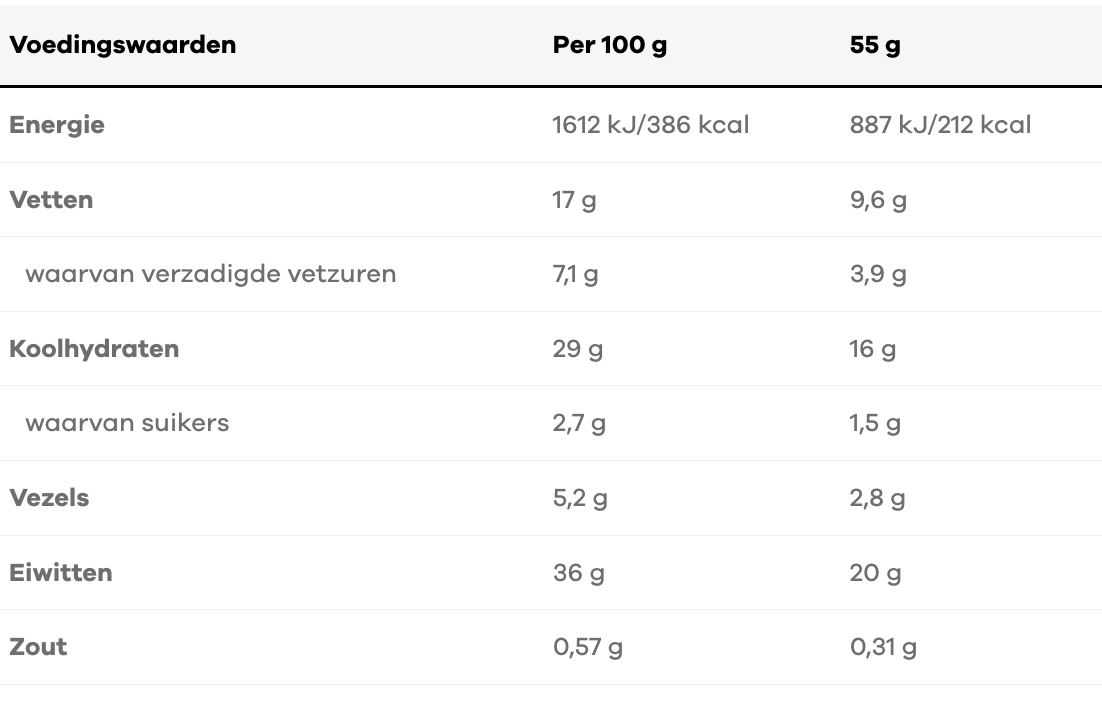The height and width of the screenshot is (718, 1102).
Task: Click the Per 100 g column header
Action: pos(609,45)
